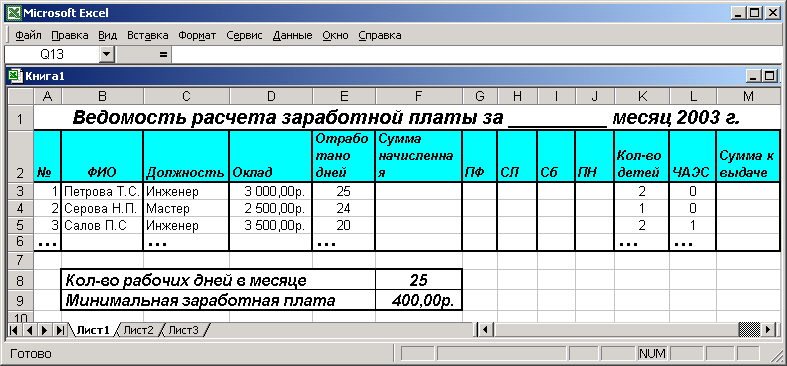The width and height of the screenshot is (787, 366).
Task: Click in the formula bar input
Action: point(477,54)
